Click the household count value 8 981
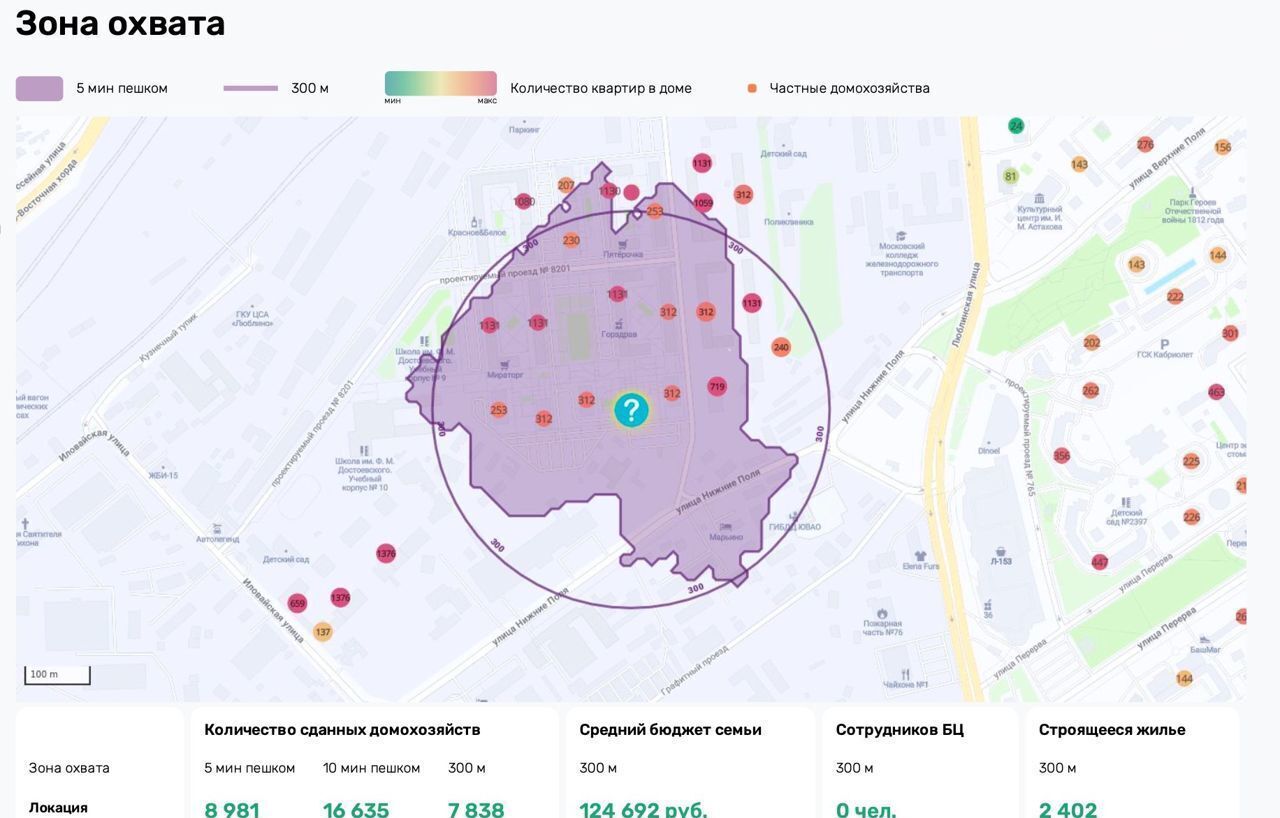This screenshot has width=1280, height=818. [x=232, y=809]
